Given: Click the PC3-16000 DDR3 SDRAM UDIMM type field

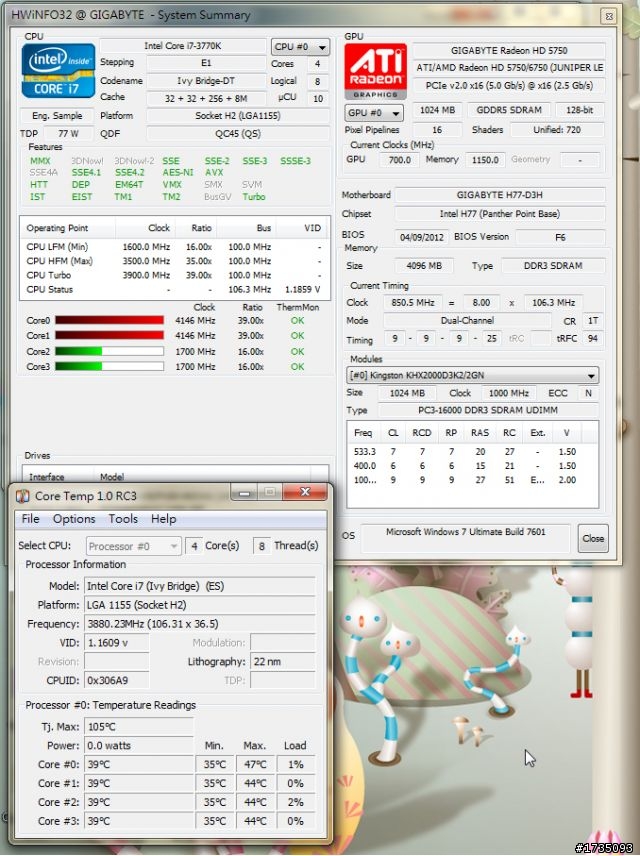Looking at the screenshot, I should coord(488,411).
